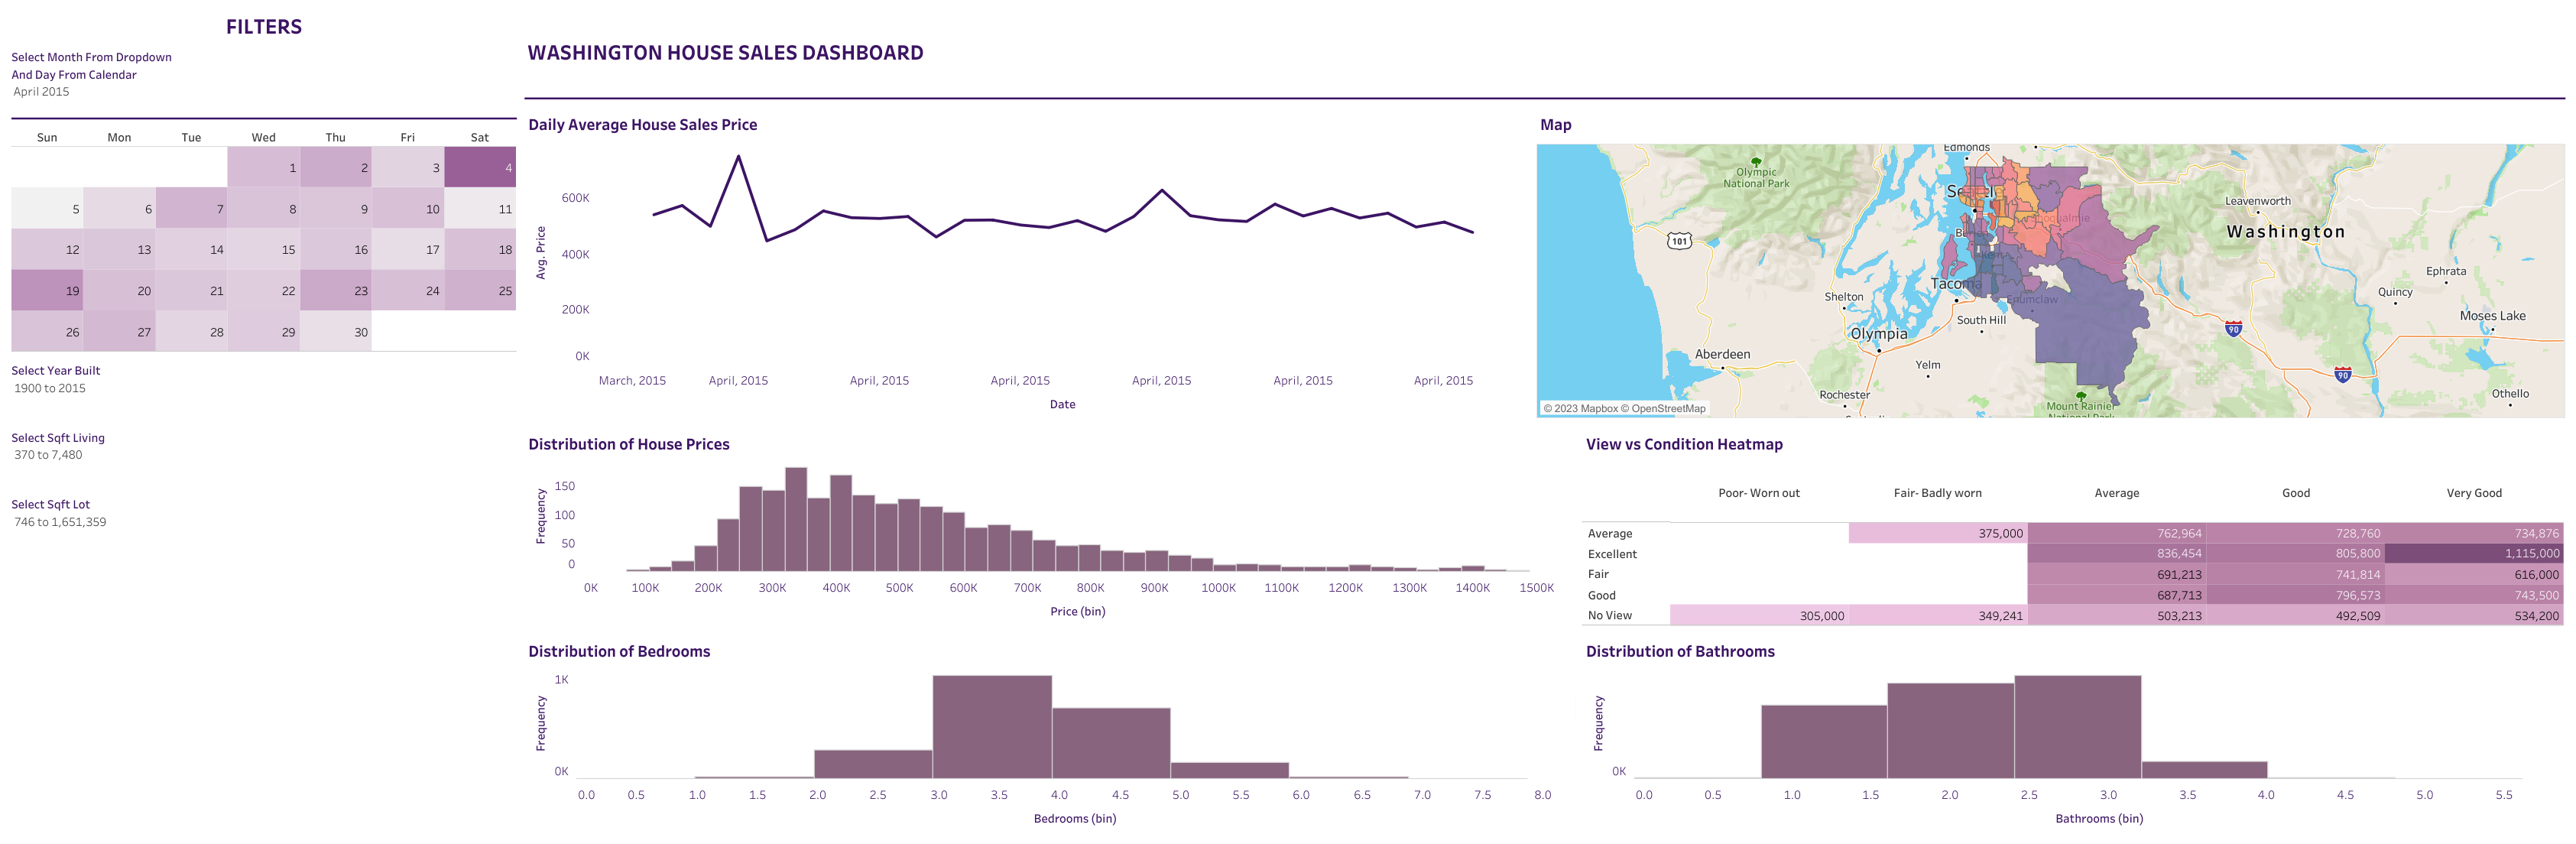Click the Olympic National Park tree icon on map
This screenshot has width=2576, height=844.
(1757, 163)
